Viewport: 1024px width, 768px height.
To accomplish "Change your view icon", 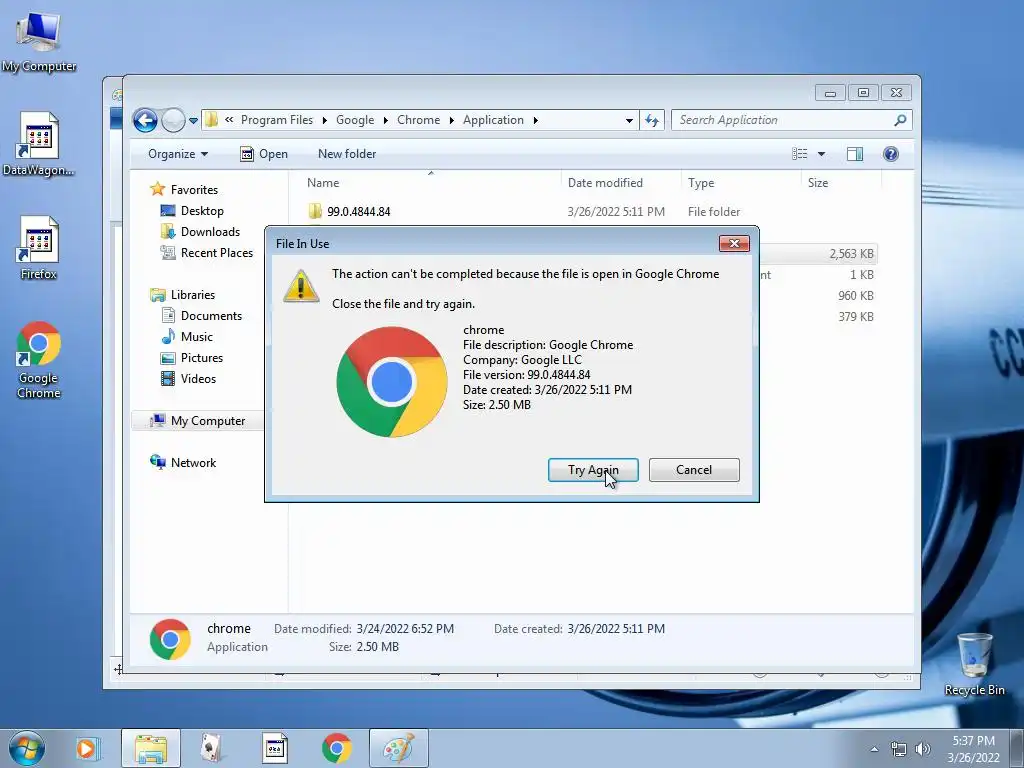I will tap(800, 154).
